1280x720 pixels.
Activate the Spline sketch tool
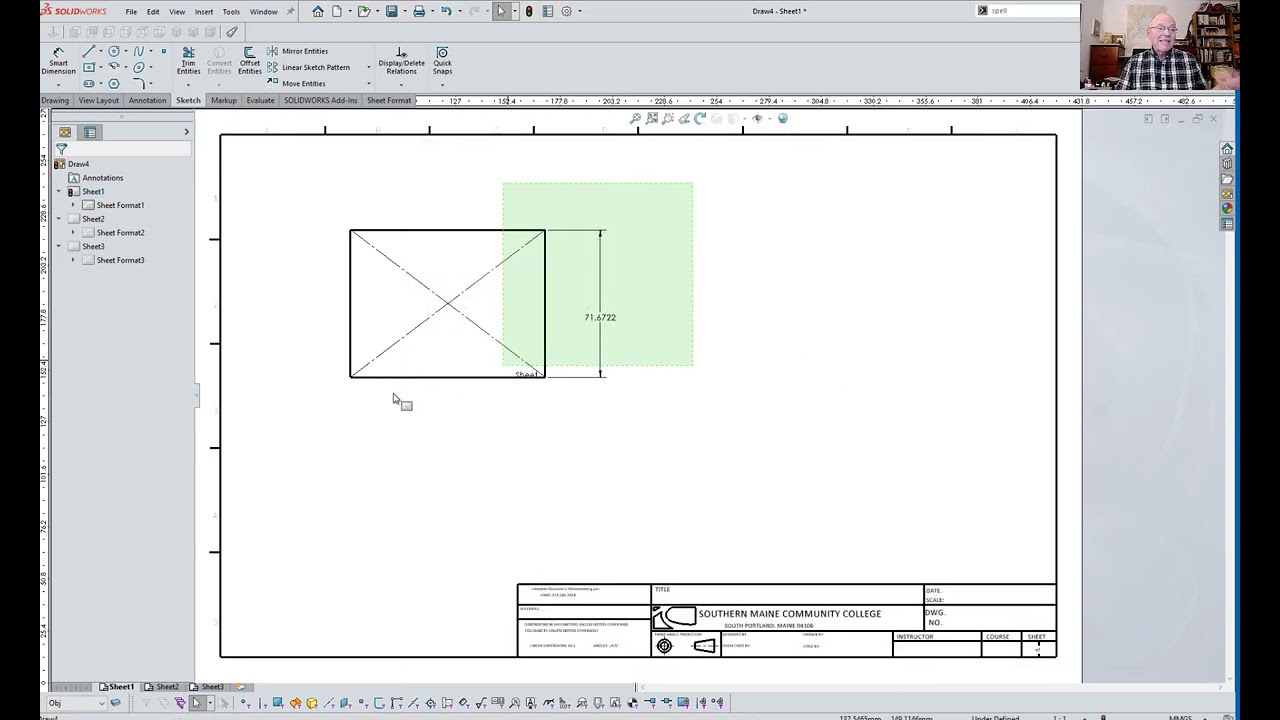pos(139,51)
